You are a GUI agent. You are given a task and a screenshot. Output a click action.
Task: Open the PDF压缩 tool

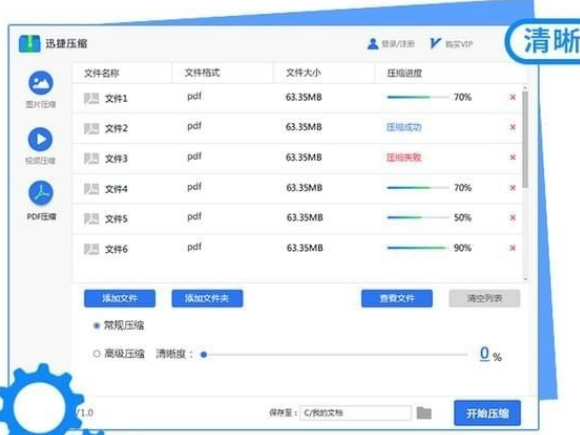pos(41,201)
